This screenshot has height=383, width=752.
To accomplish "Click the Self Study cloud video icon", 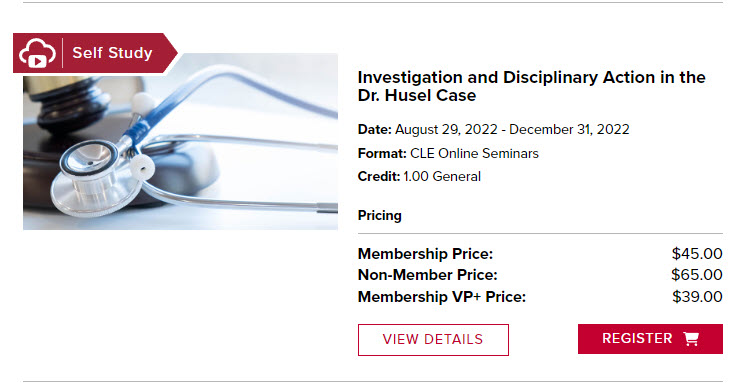I will tap(37, 53).
